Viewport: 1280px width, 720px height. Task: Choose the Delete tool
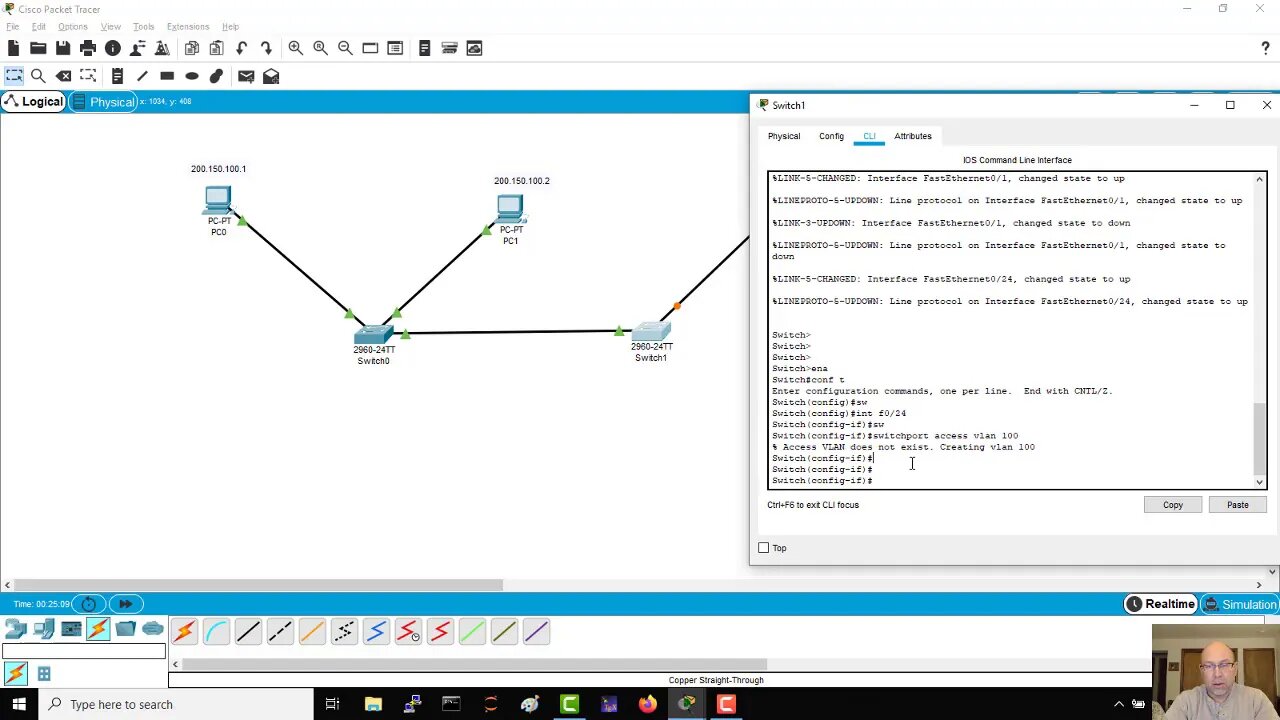63,76
